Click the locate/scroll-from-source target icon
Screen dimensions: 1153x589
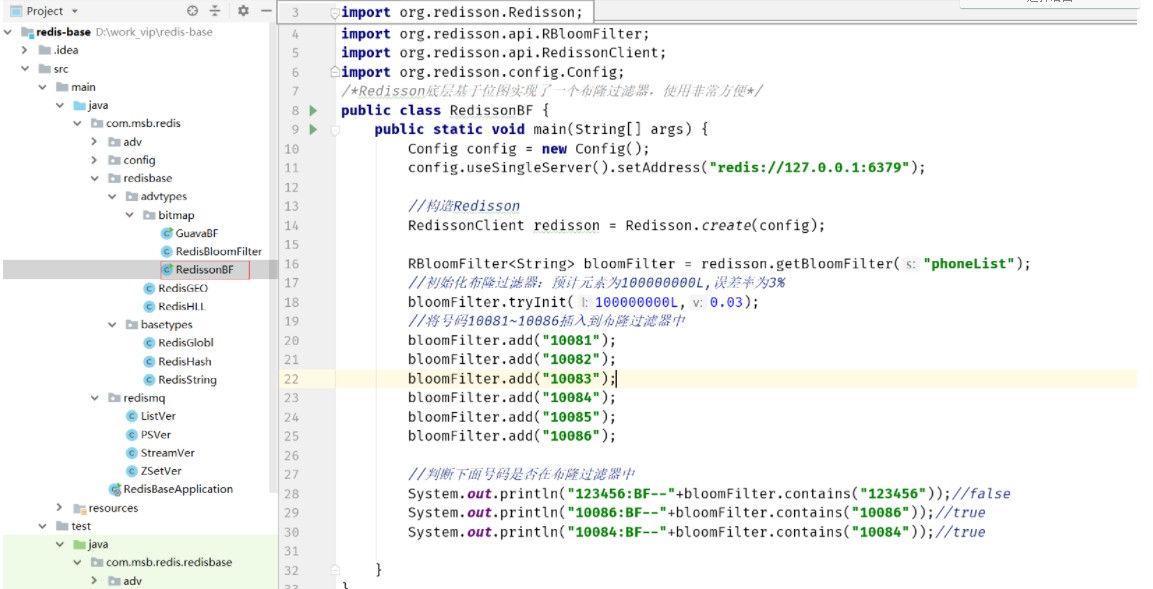(193, 10)
